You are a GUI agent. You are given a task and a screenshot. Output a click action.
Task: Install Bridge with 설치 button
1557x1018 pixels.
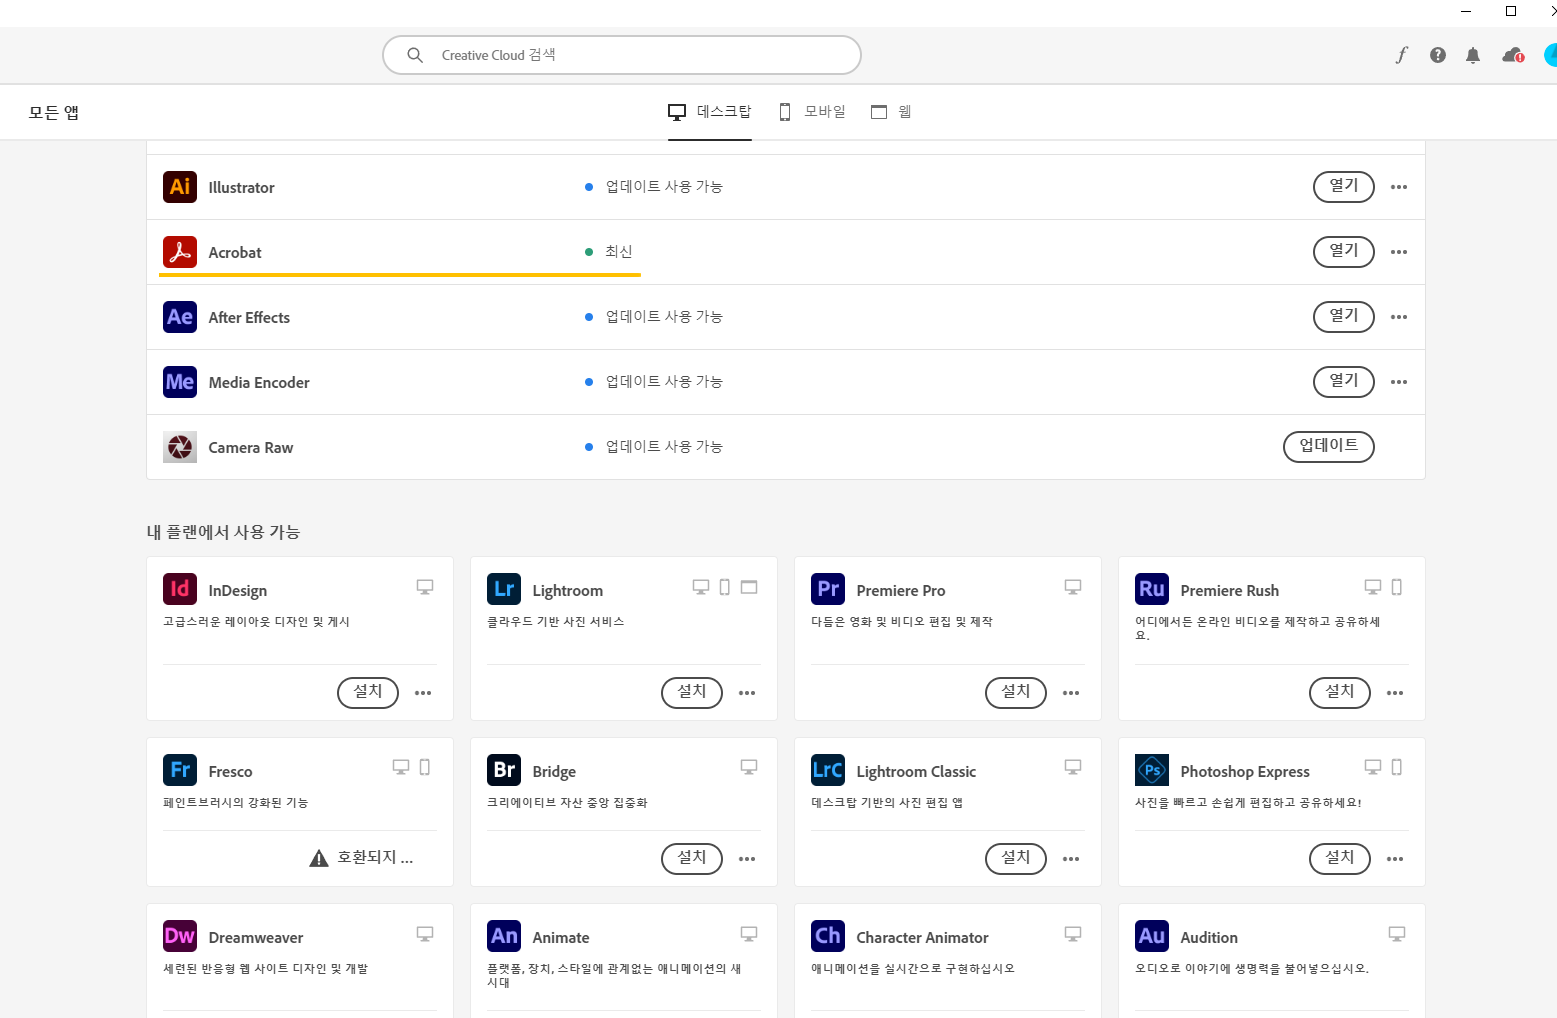[692, 858]
